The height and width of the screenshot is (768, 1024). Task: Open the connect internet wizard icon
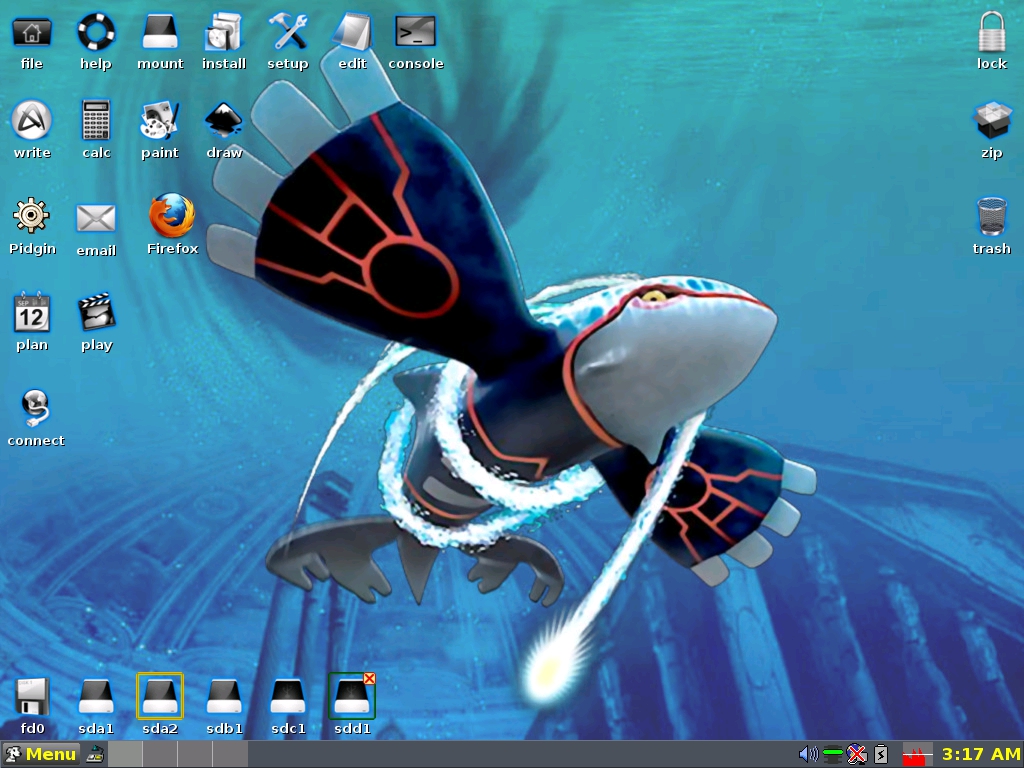[36, 408]
